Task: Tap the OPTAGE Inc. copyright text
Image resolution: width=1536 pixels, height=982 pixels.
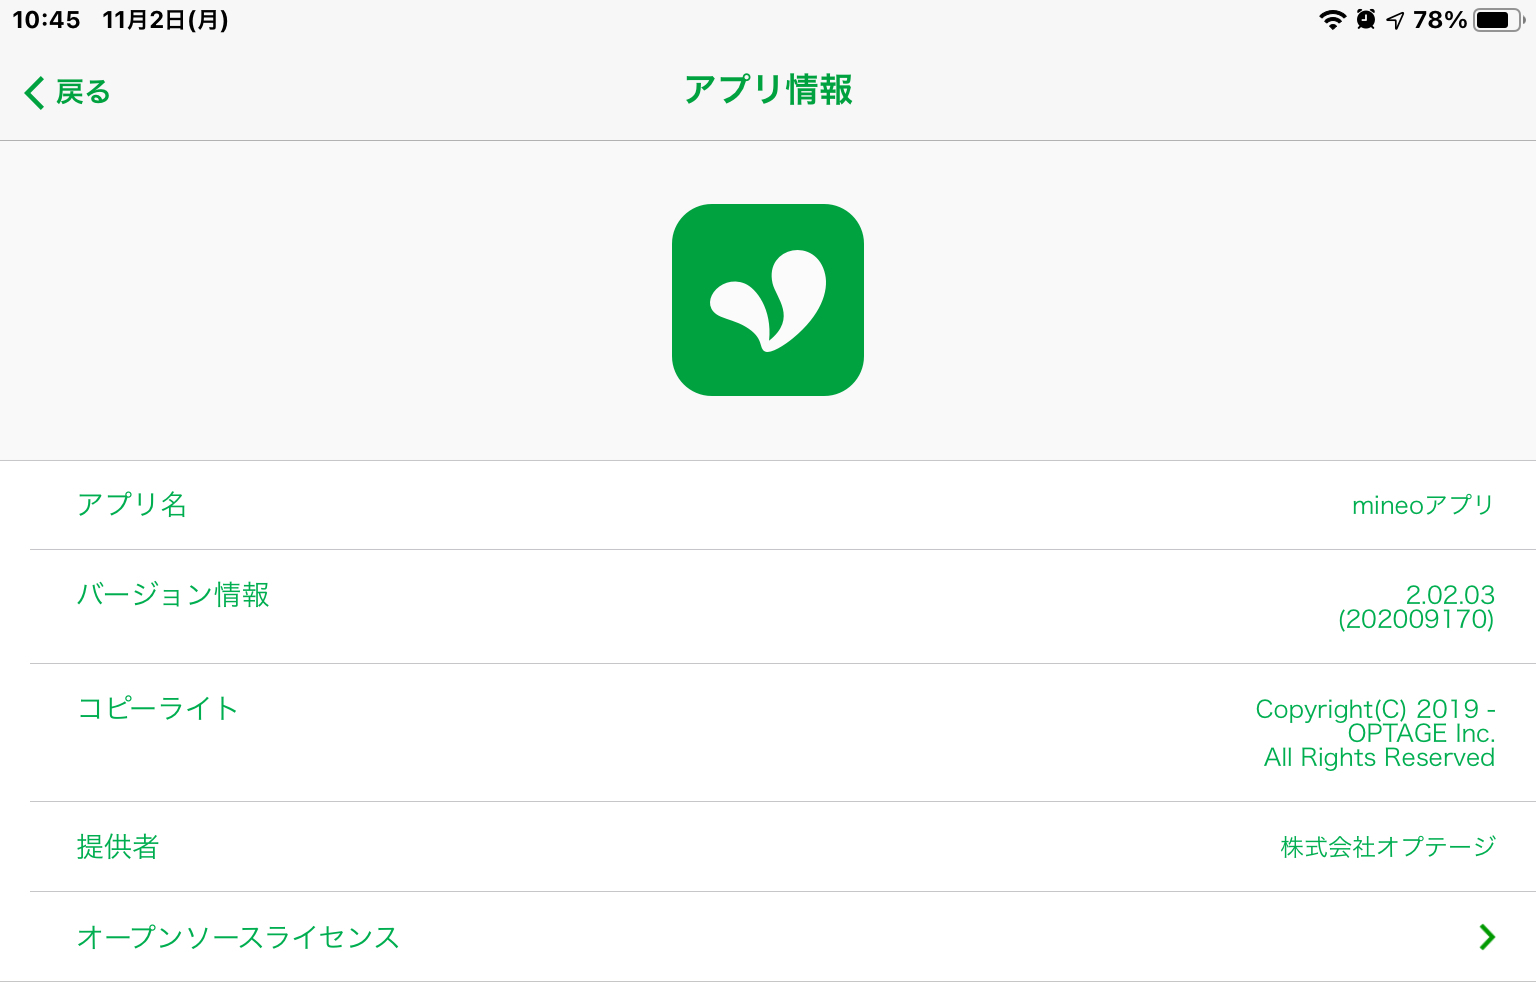Action: click(1421, 733)
